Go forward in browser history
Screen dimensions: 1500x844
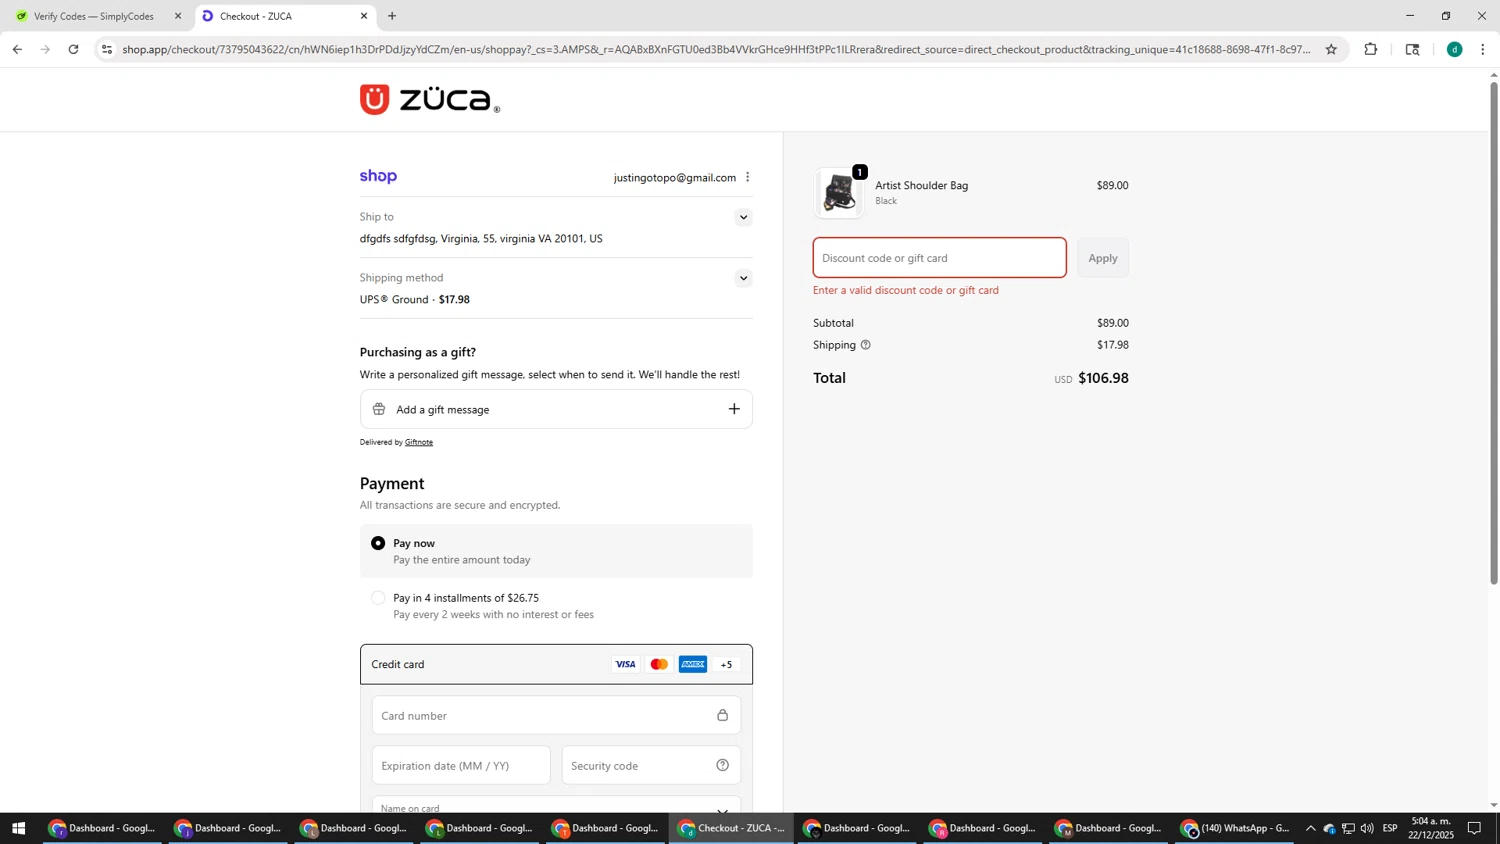click(x=45, y=49)
